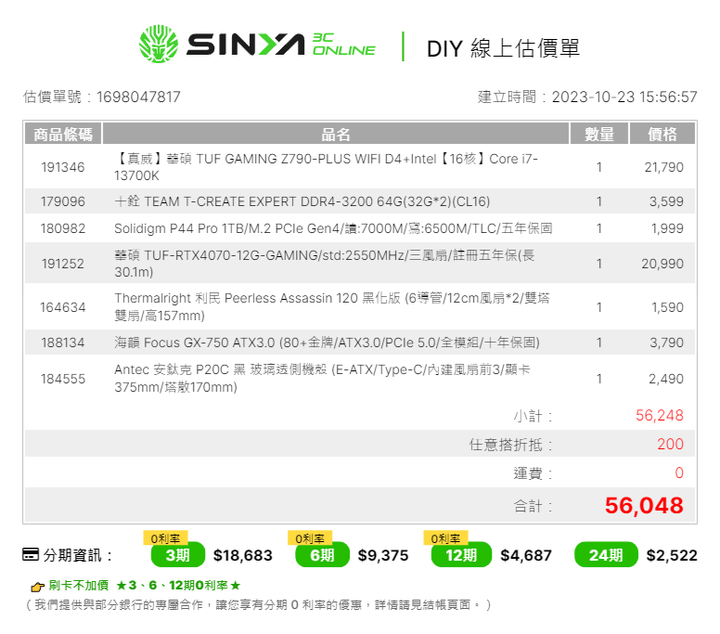Click the 分期資訊 label
Image resolution: width=720 pixels, height=634 pixels.
(x=78, y=555)
